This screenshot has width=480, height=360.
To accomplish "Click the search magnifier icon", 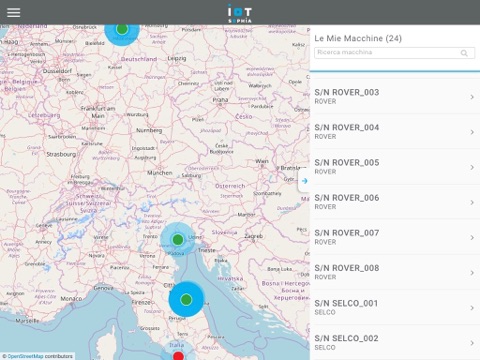I will click(464, 53).
